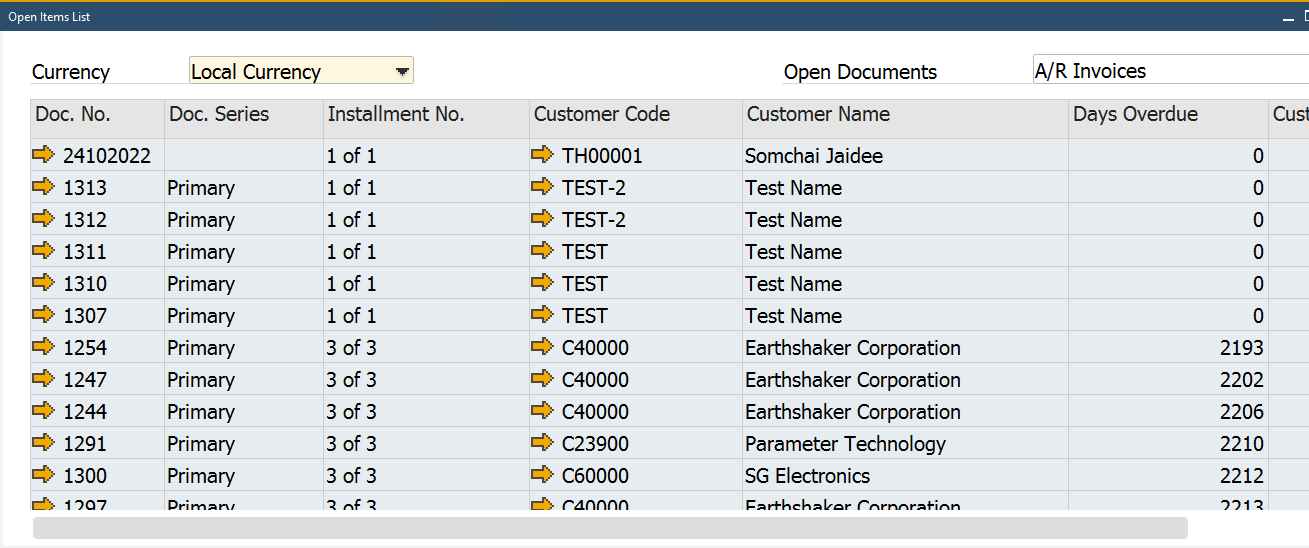Select the Somchai Jaidee customer name cell
The image size is (1309, 548).
pos(906,156)
